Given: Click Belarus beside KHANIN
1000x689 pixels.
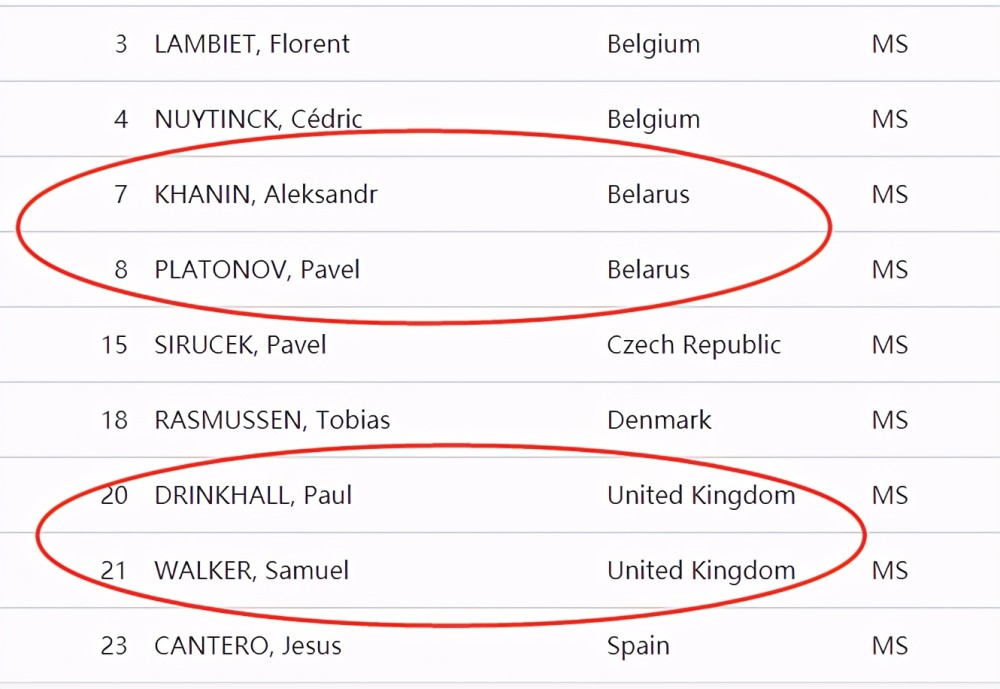Looking at the screenshot, I should [x=649, y=195].
